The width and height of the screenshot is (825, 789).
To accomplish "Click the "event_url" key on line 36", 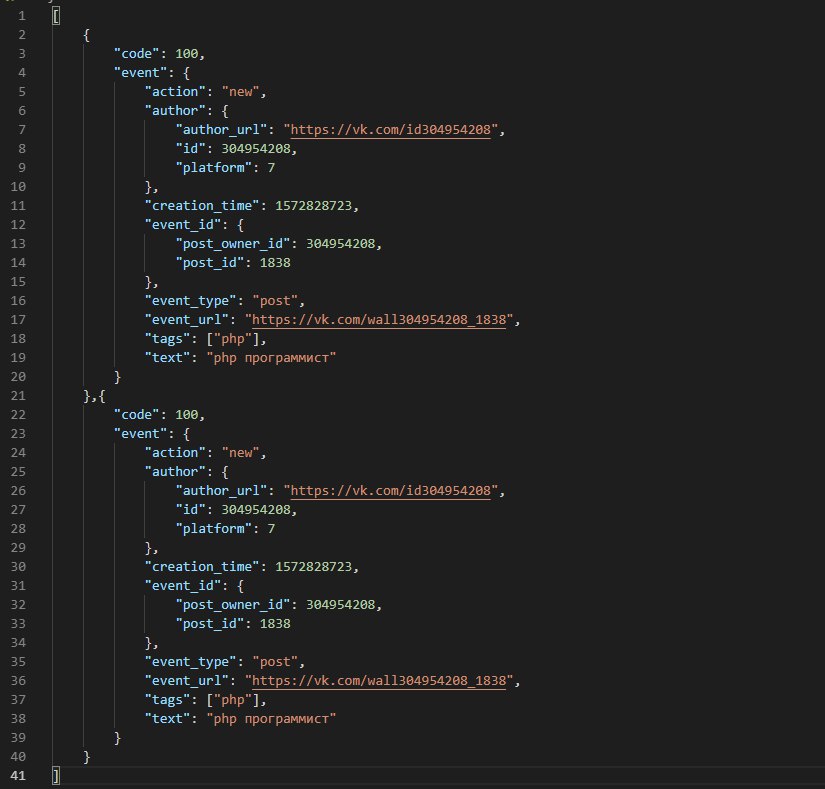I will 187,681.
